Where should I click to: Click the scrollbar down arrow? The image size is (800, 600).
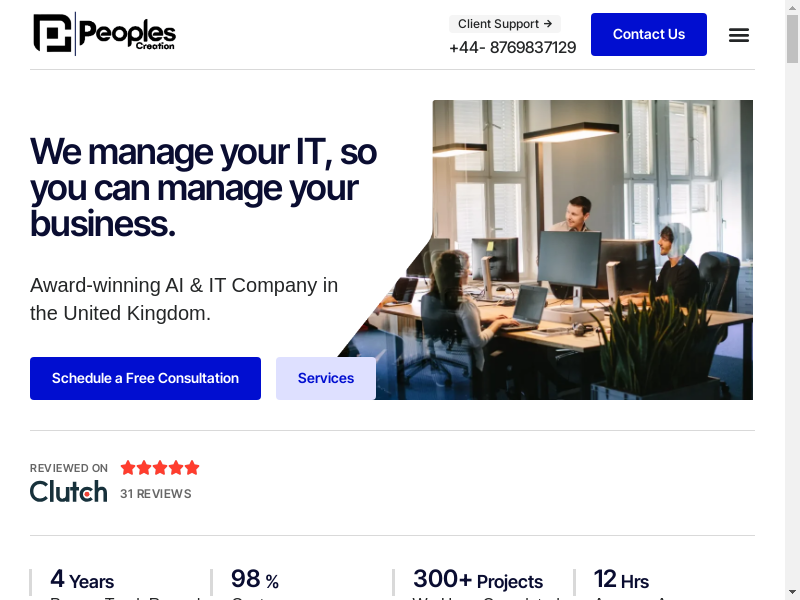(x=792, y=593)
